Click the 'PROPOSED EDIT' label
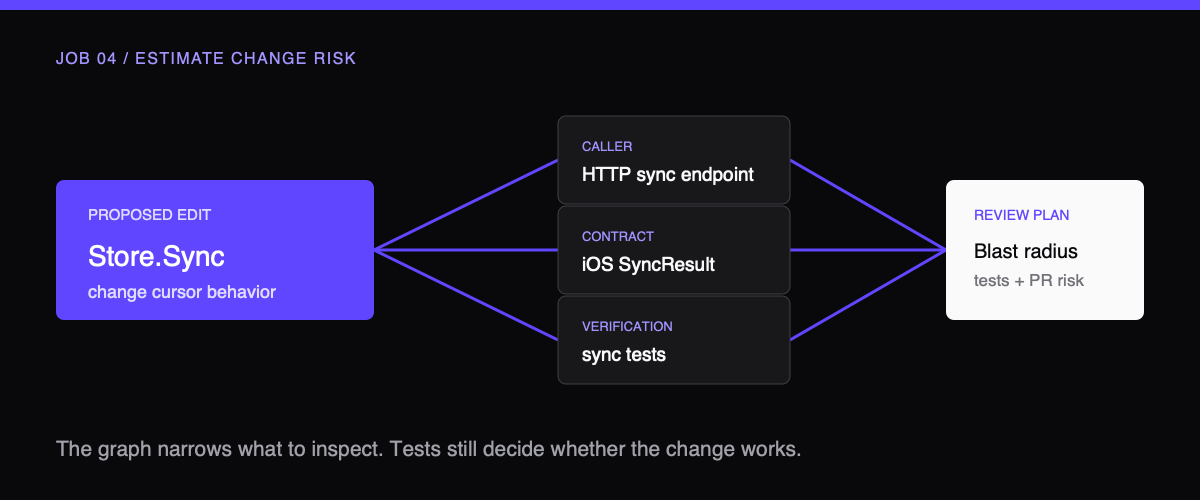Image resolution: width=1200 pixels, height=500 pixels. pyautogui.click(x=149, y=215)
